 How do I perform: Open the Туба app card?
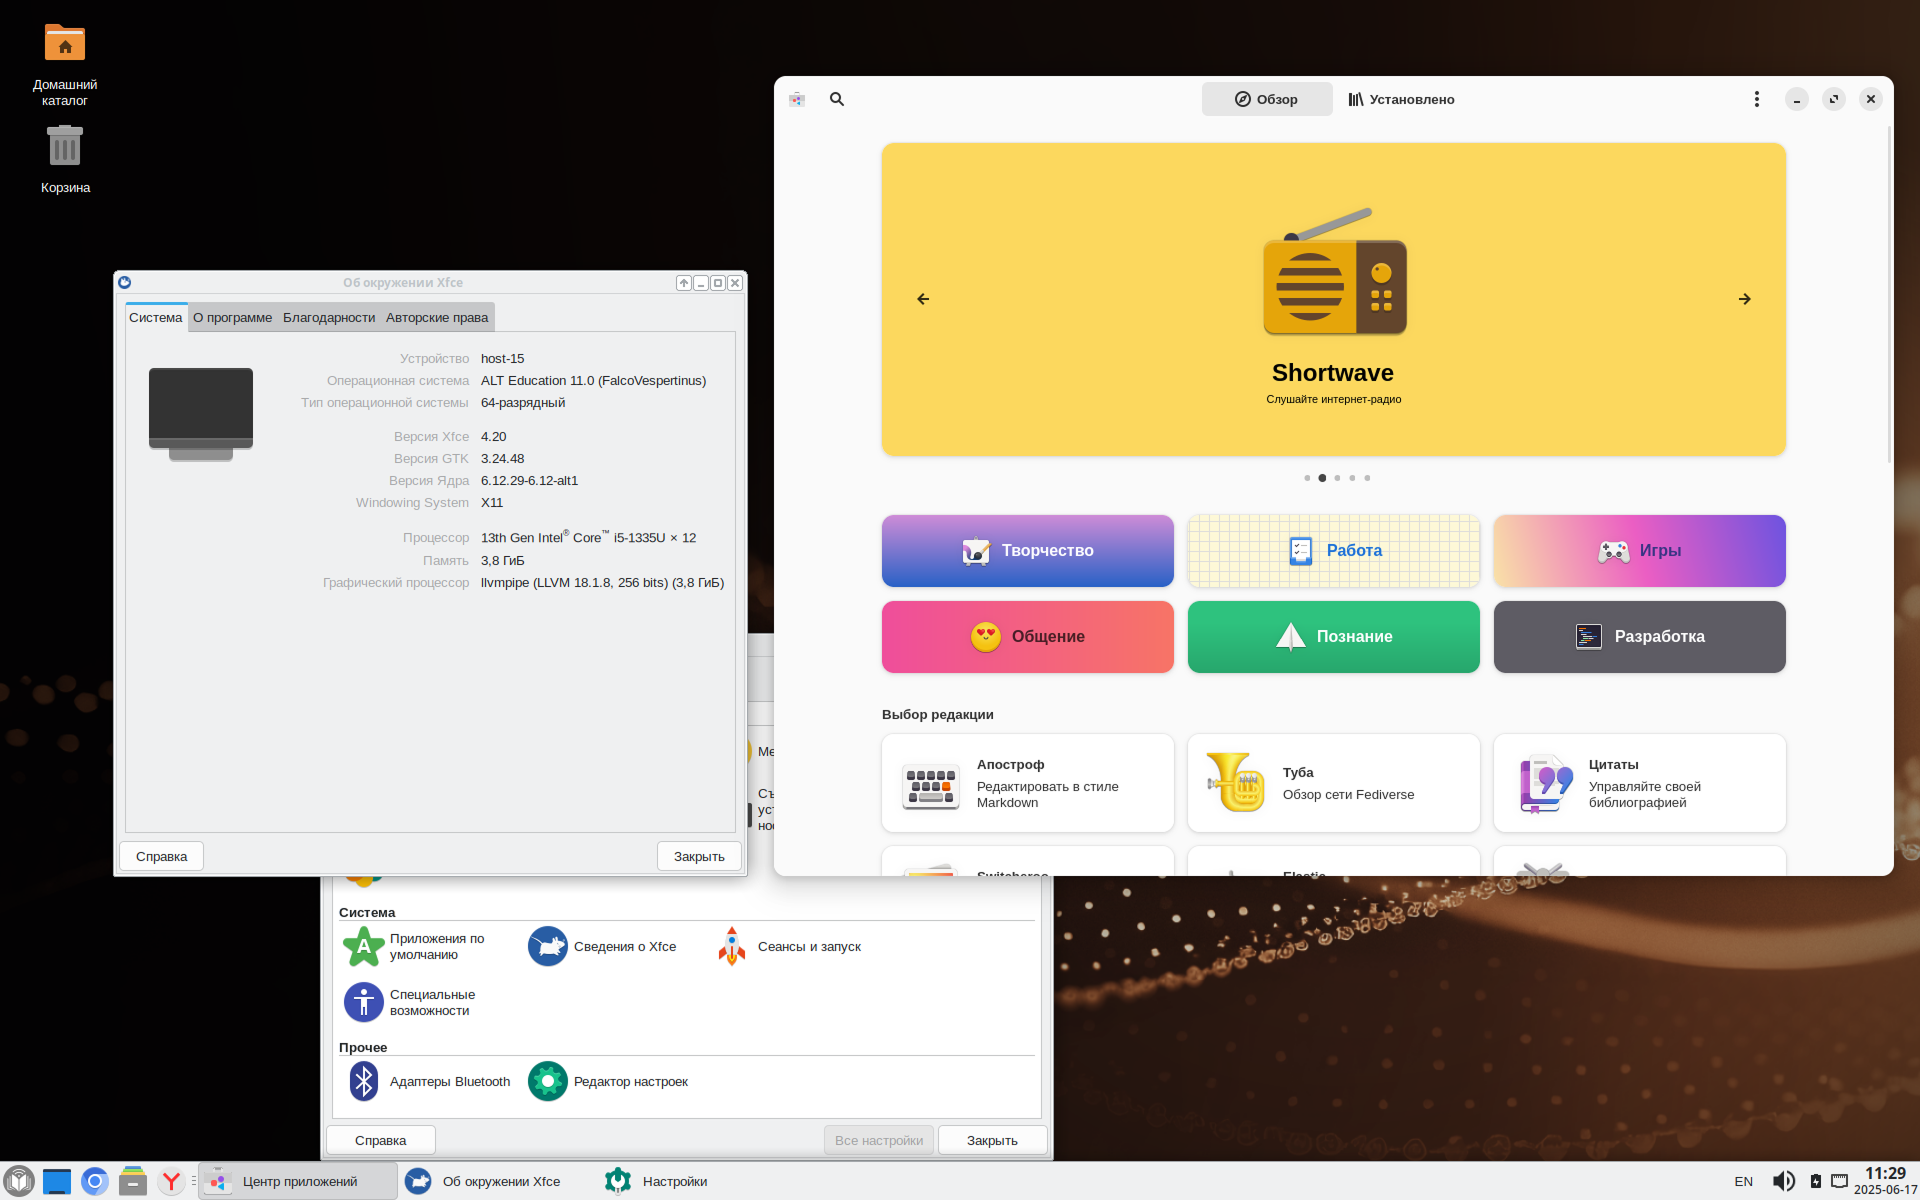[1333, 783]
